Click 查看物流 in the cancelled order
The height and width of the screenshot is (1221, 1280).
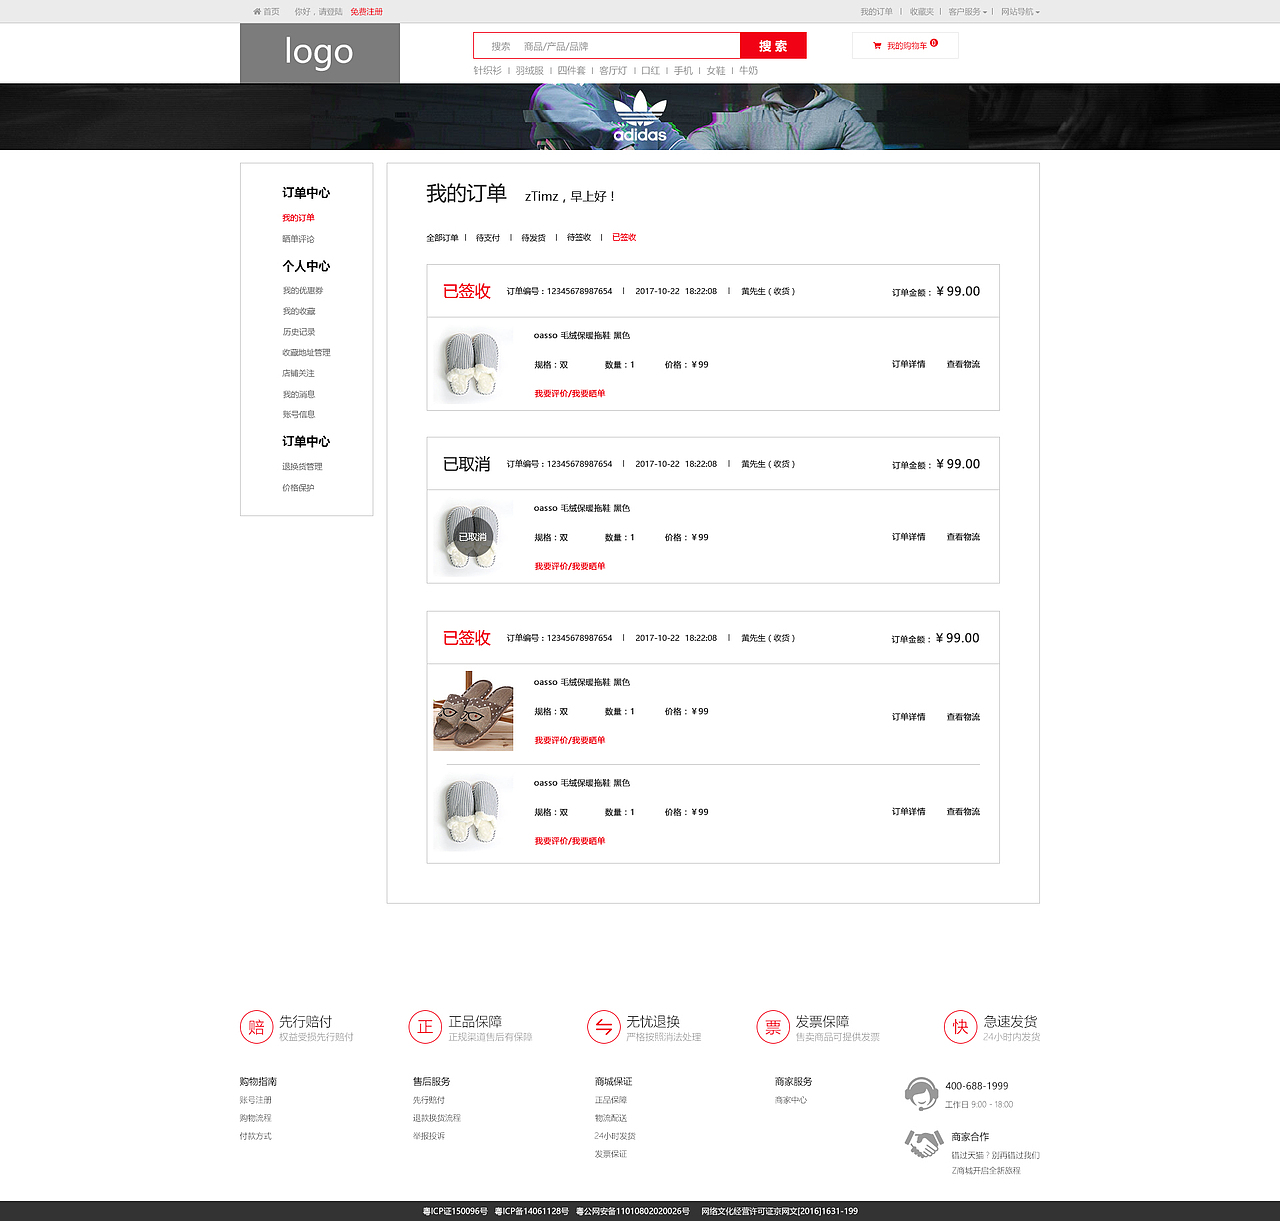963,537
